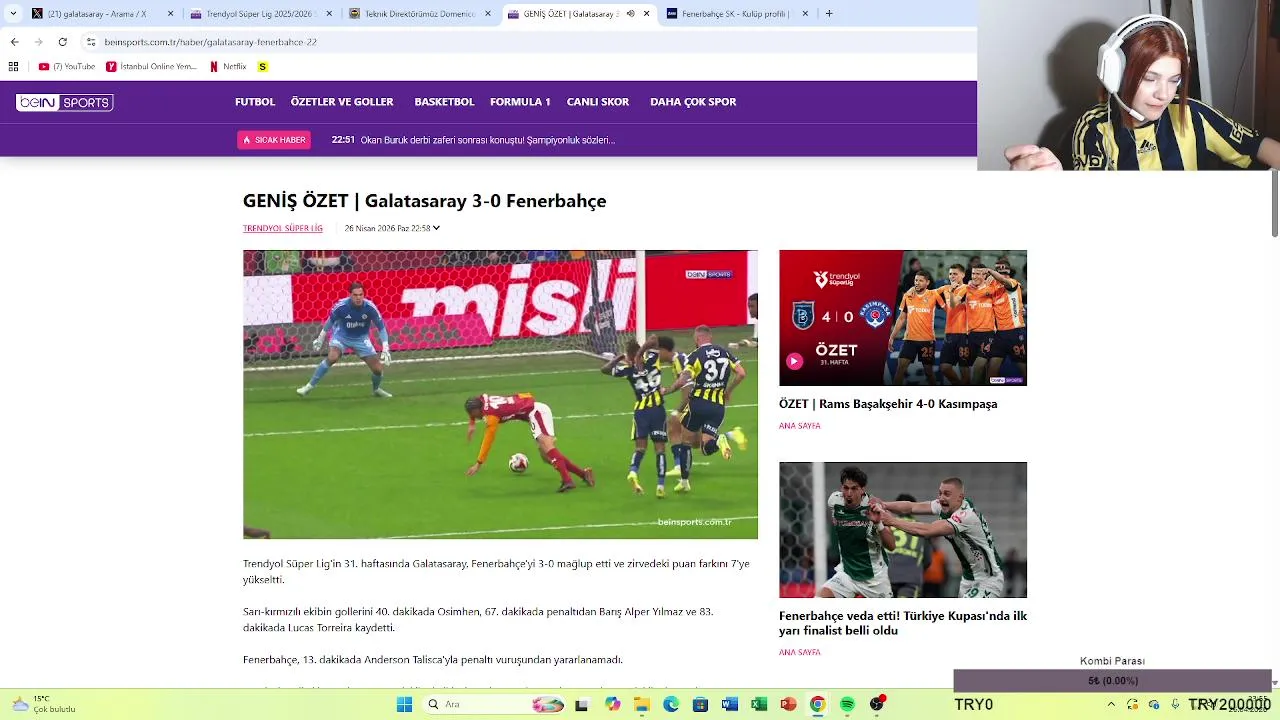Screen dimensions: 1280x720
Task: Open the CANLI SKOR menu
Action: click(598, 102)
